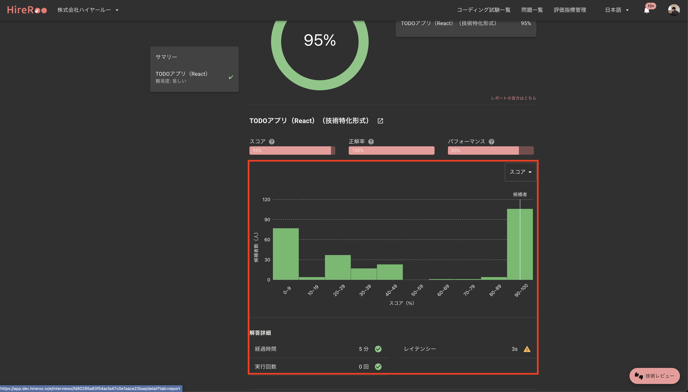Open 評価指標管理 in top navigation

[570, 10]
